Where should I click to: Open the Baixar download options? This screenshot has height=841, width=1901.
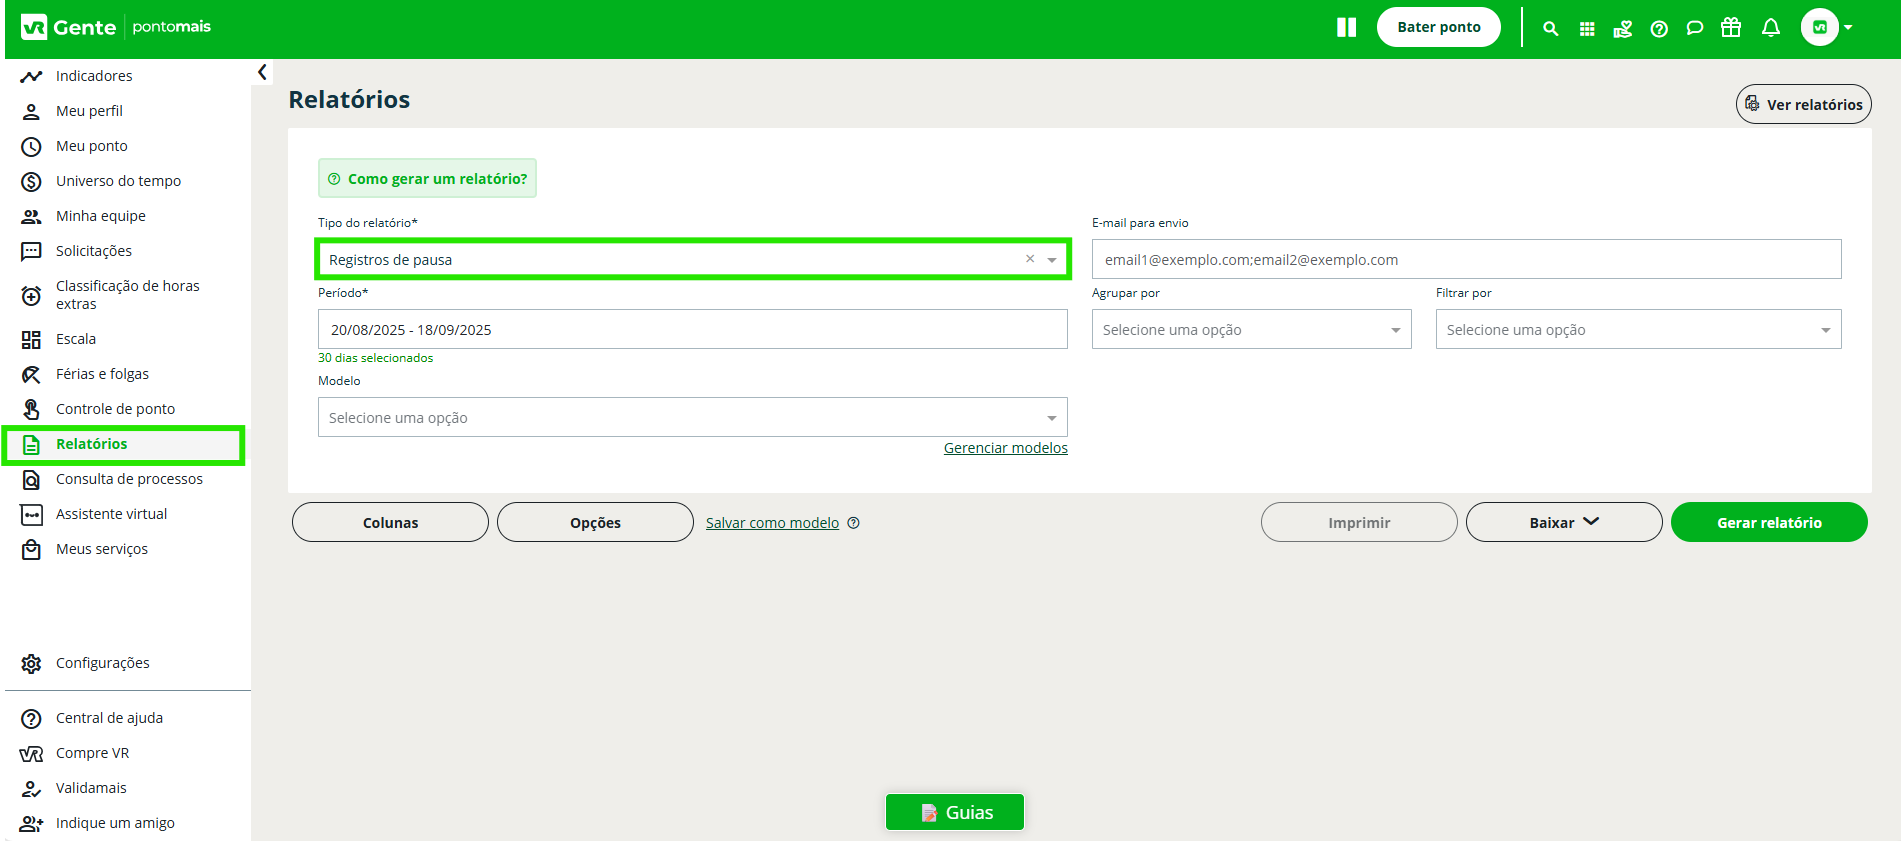(x=1563, y=523)
